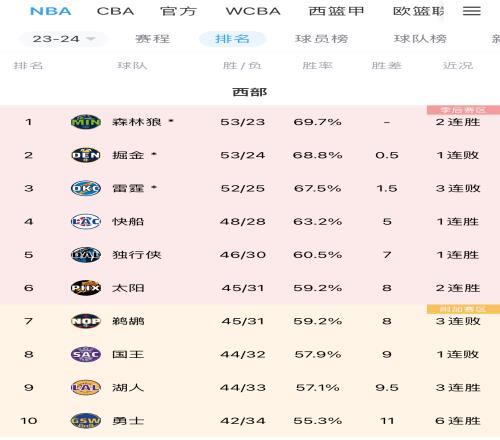Viewport: 500px width, 440px height.
Task: Click the 48/28 record cell
Action: click(x=243, y=222)
